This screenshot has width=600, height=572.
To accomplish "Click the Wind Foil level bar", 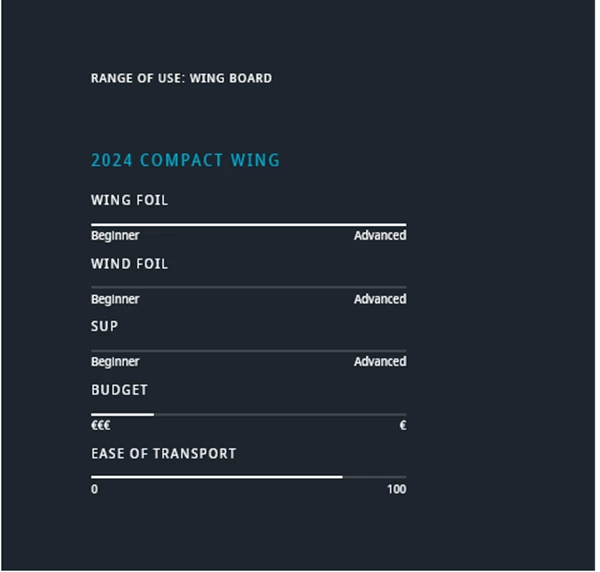I will tap(248, 287).
